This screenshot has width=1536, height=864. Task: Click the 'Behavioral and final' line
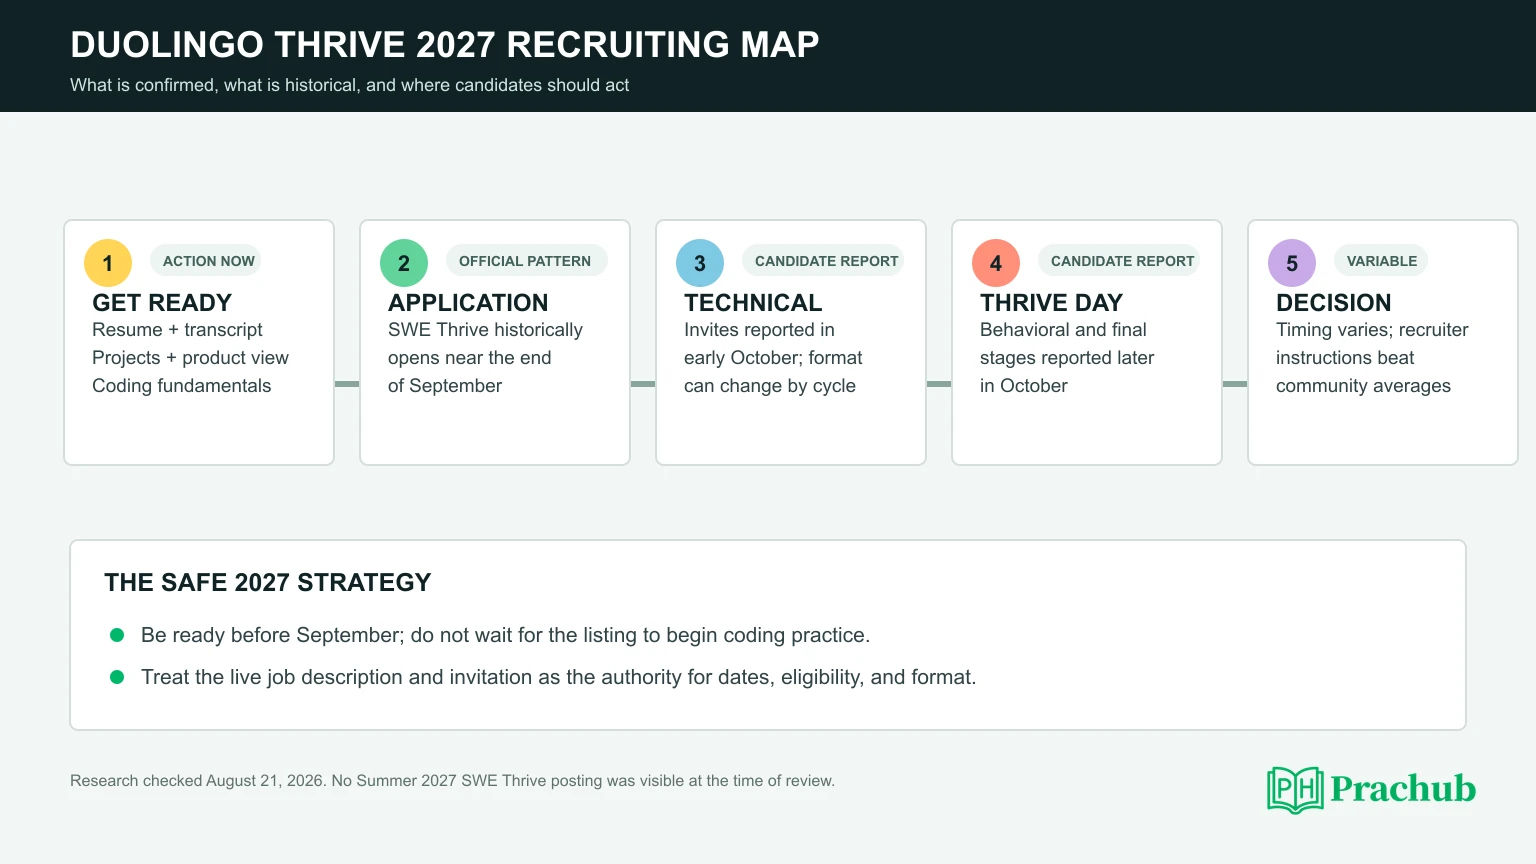(x=1063, y=330)
